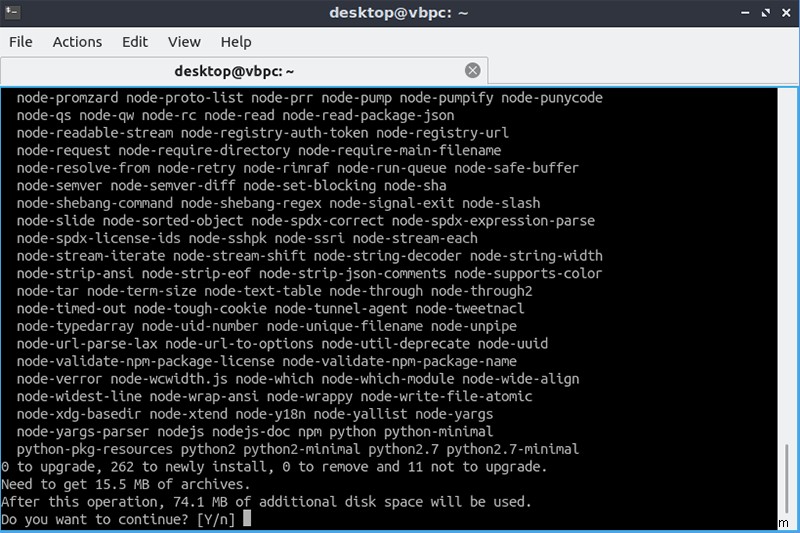The width and height of the screenshot is (800, 533).
Task: Click 'node-spdx-expression-parse' text
Action: point(493,221)
